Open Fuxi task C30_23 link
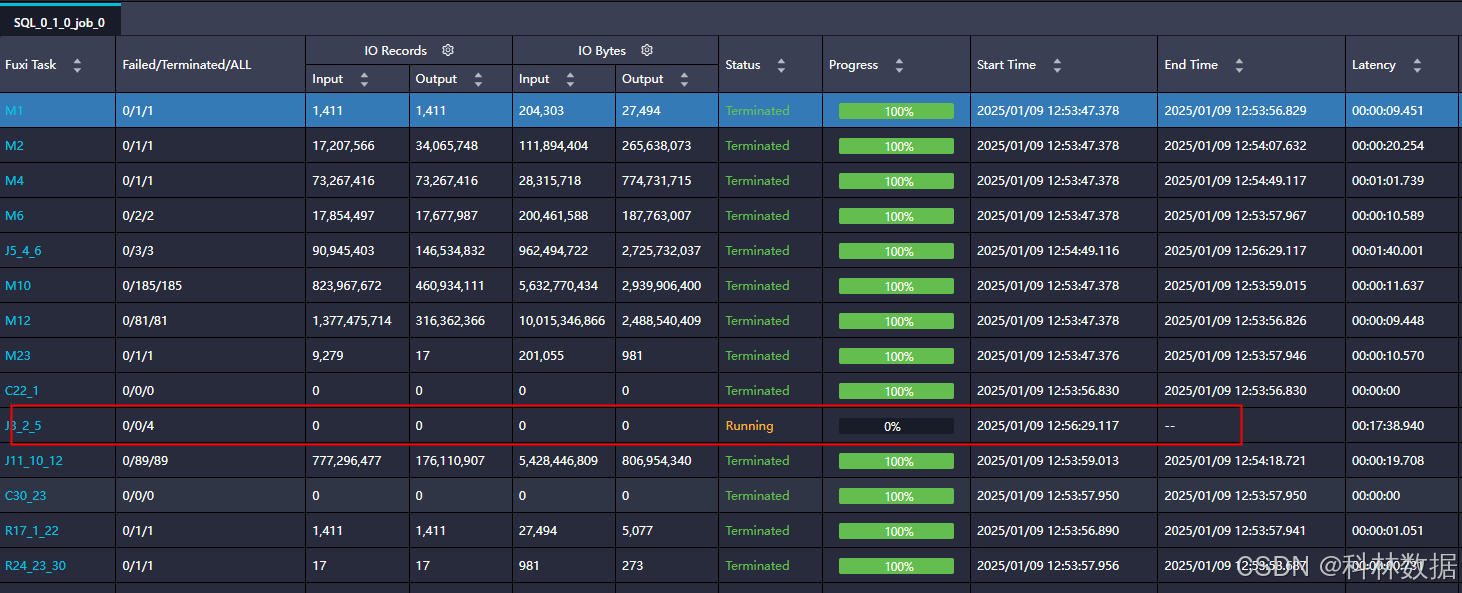This screenshot has height=593, width=1462. pos(26,496)
